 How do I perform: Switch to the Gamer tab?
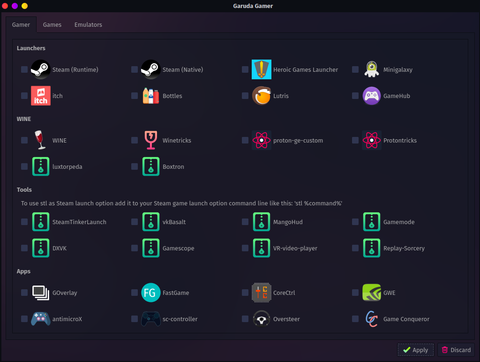21,25
